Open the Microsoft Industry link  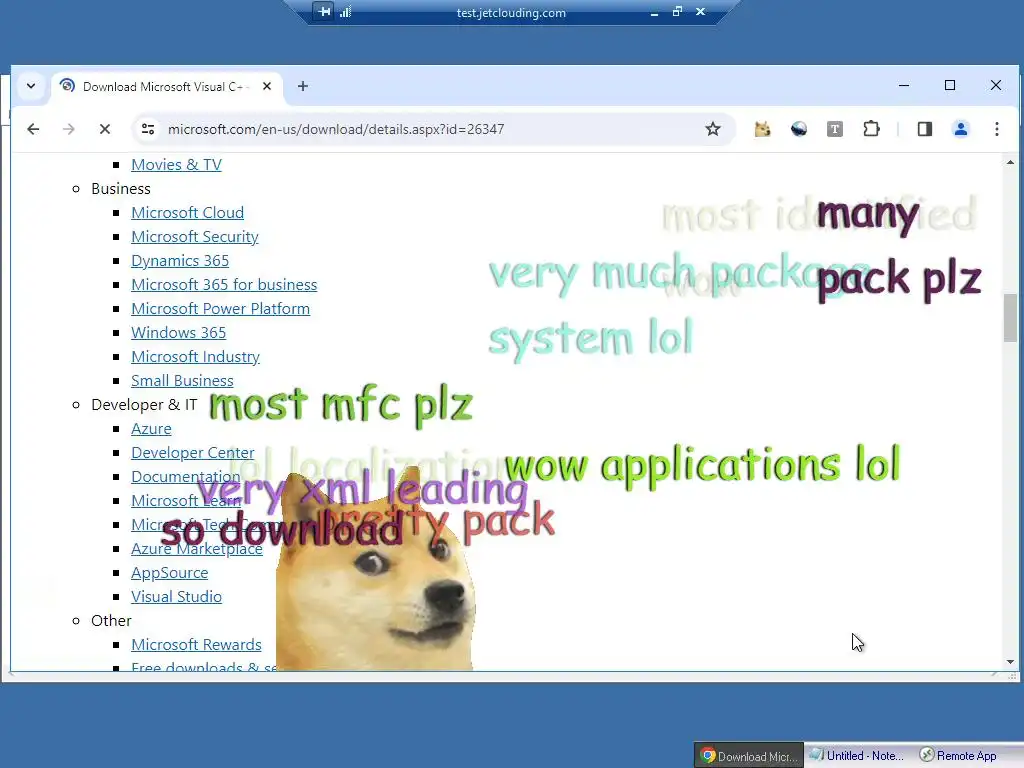coord(195,357)
